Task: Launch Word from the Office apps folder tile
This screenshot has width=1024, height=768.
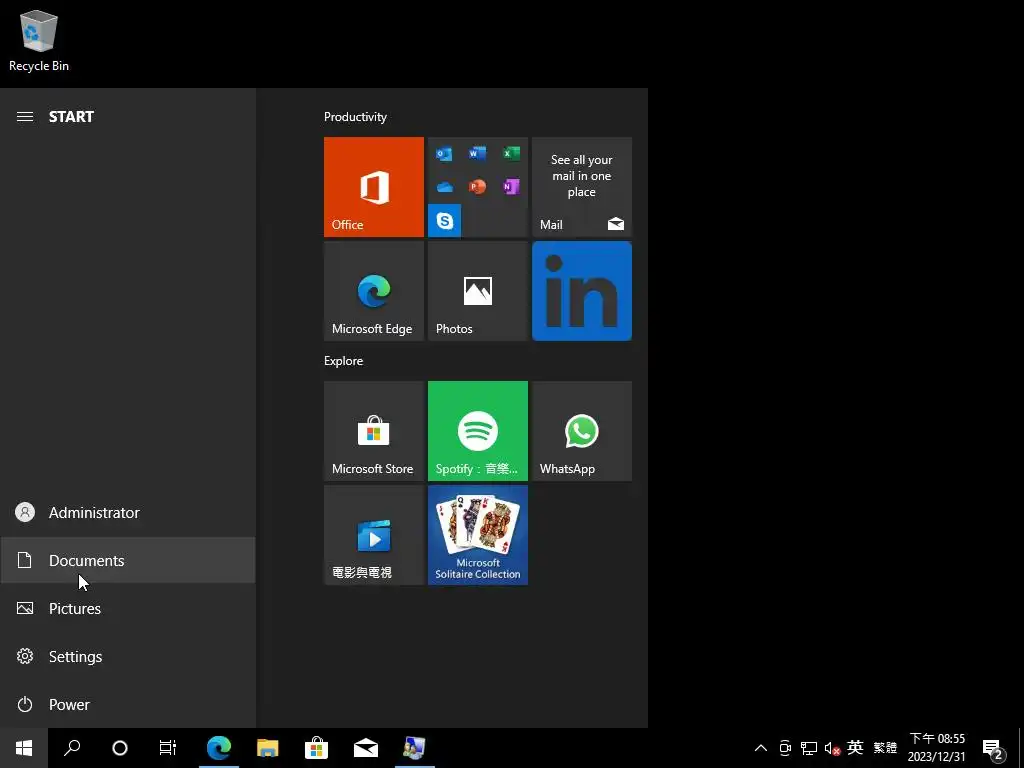Action: click(477, 154)
